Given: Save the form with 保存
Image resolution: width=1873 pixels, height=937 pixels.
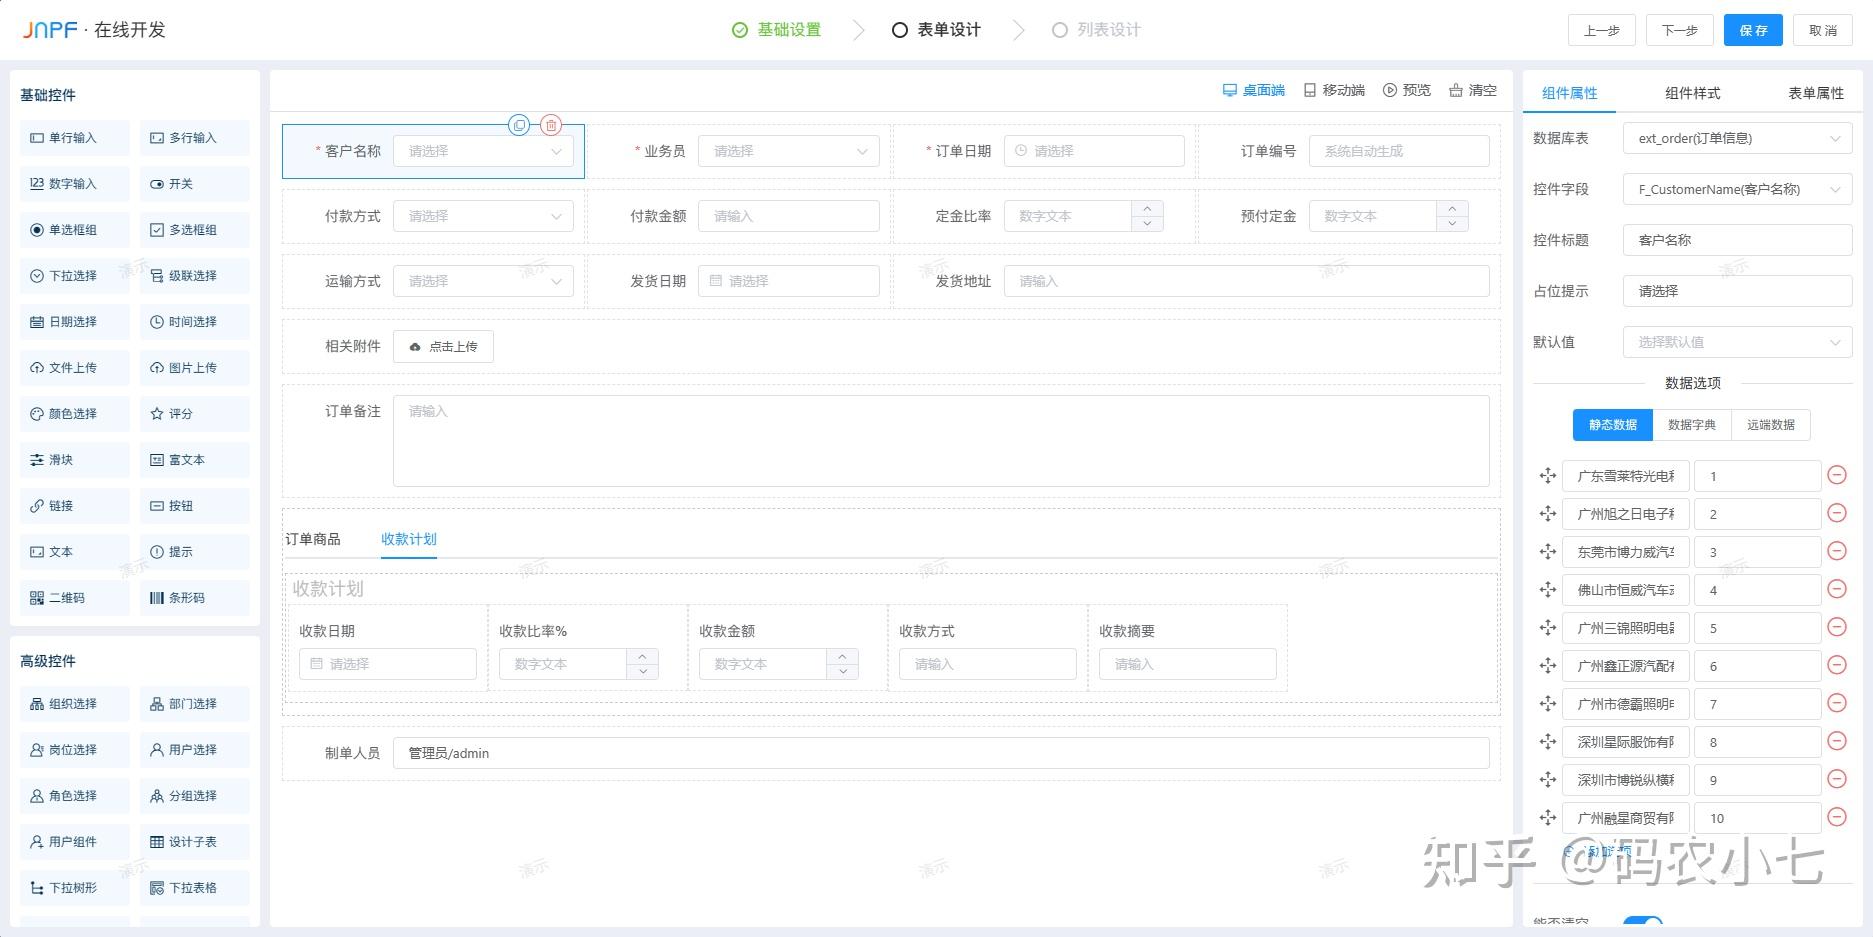Looking at the screenshot, I should click(1754, 30).
